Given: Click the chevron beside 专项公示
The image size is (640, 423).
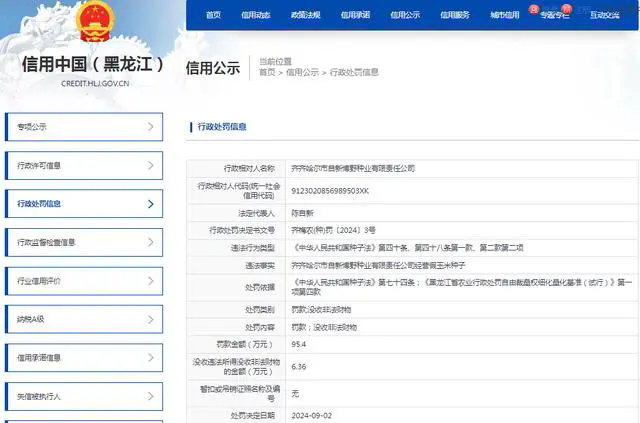Looking at the screenshot, I should pyautogui.click(x=150, y=127).
